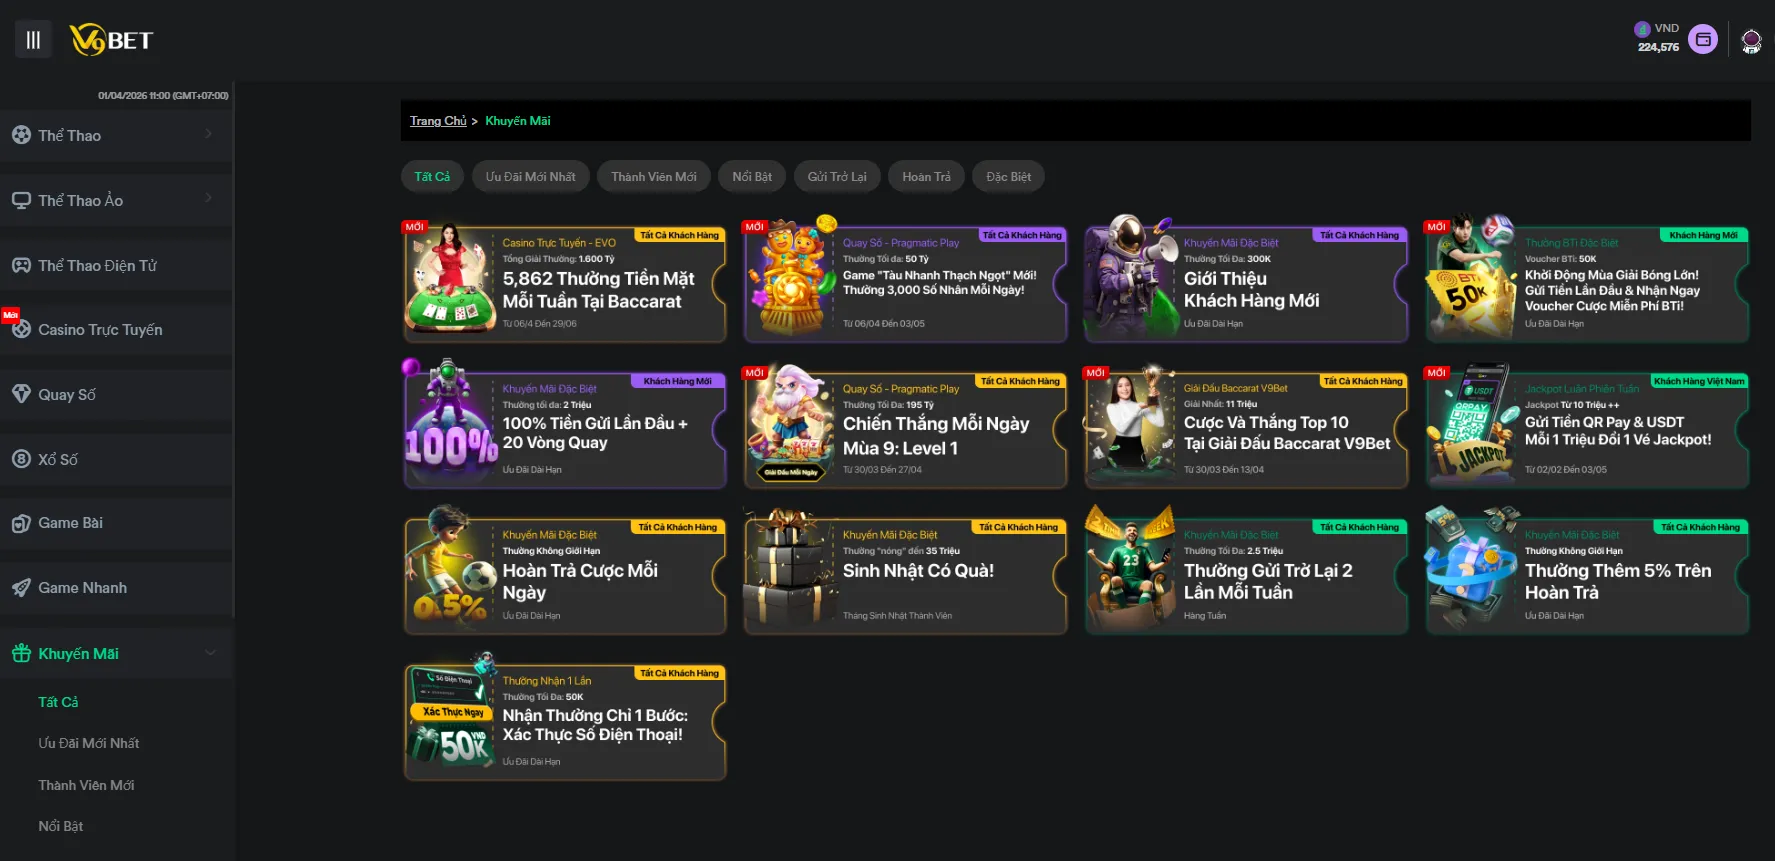Click the wizard Giải Đấu Mỗi Ngày image
The width and height of the screenshot is (1775, 861).
pyautogui.click(x=791, y=424)
